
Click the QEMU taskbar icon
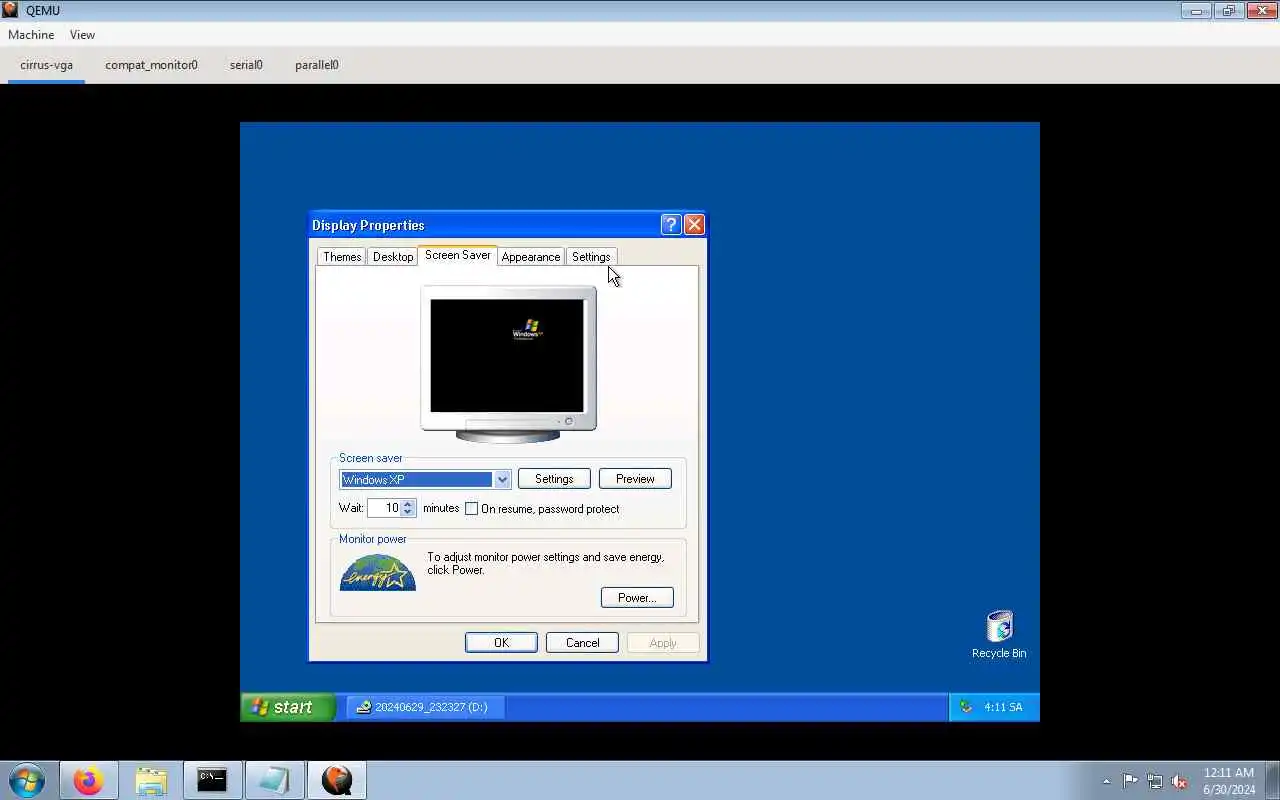(x=337, y=780)
